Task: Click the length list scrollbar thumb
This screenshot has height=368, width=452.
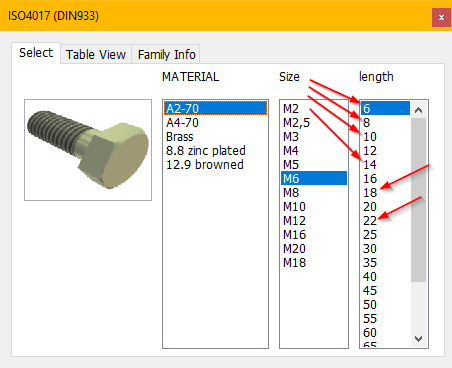Action: (418, 200)
